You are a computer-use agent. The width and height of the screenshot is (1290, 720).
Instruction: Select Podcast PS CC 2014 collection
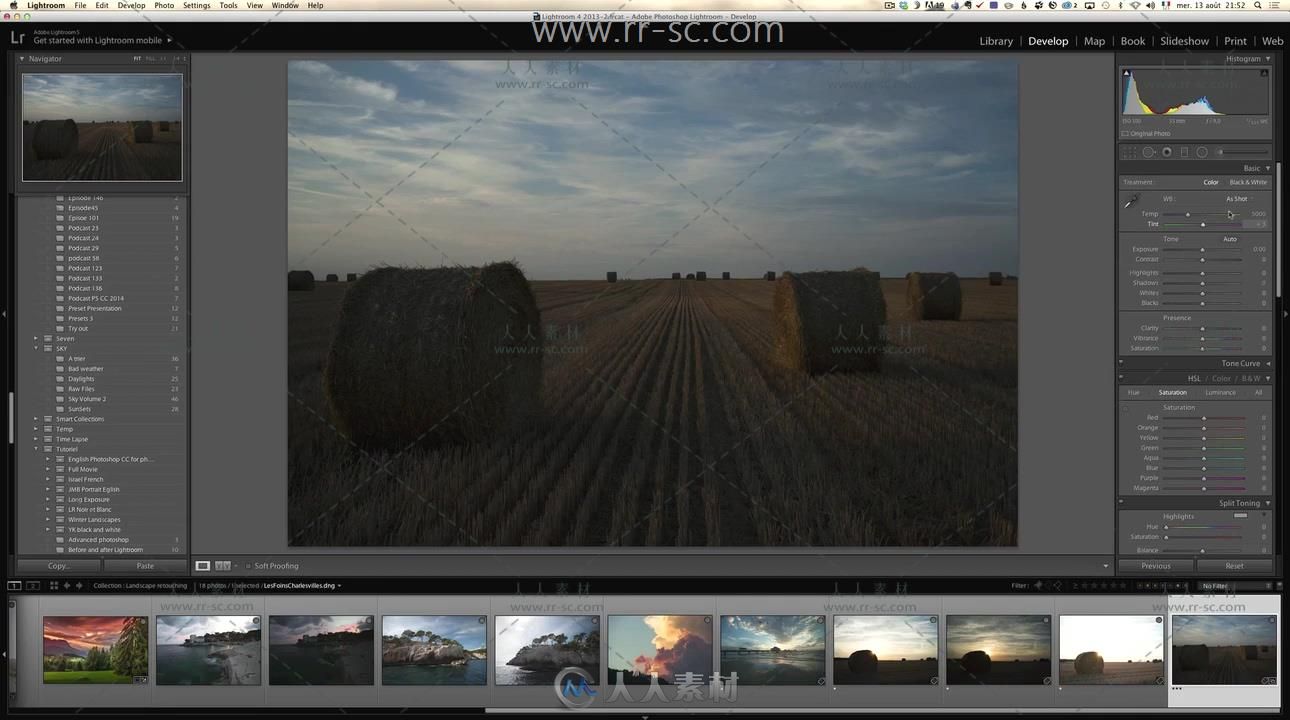pyautogui.click(x=96, y=298)
